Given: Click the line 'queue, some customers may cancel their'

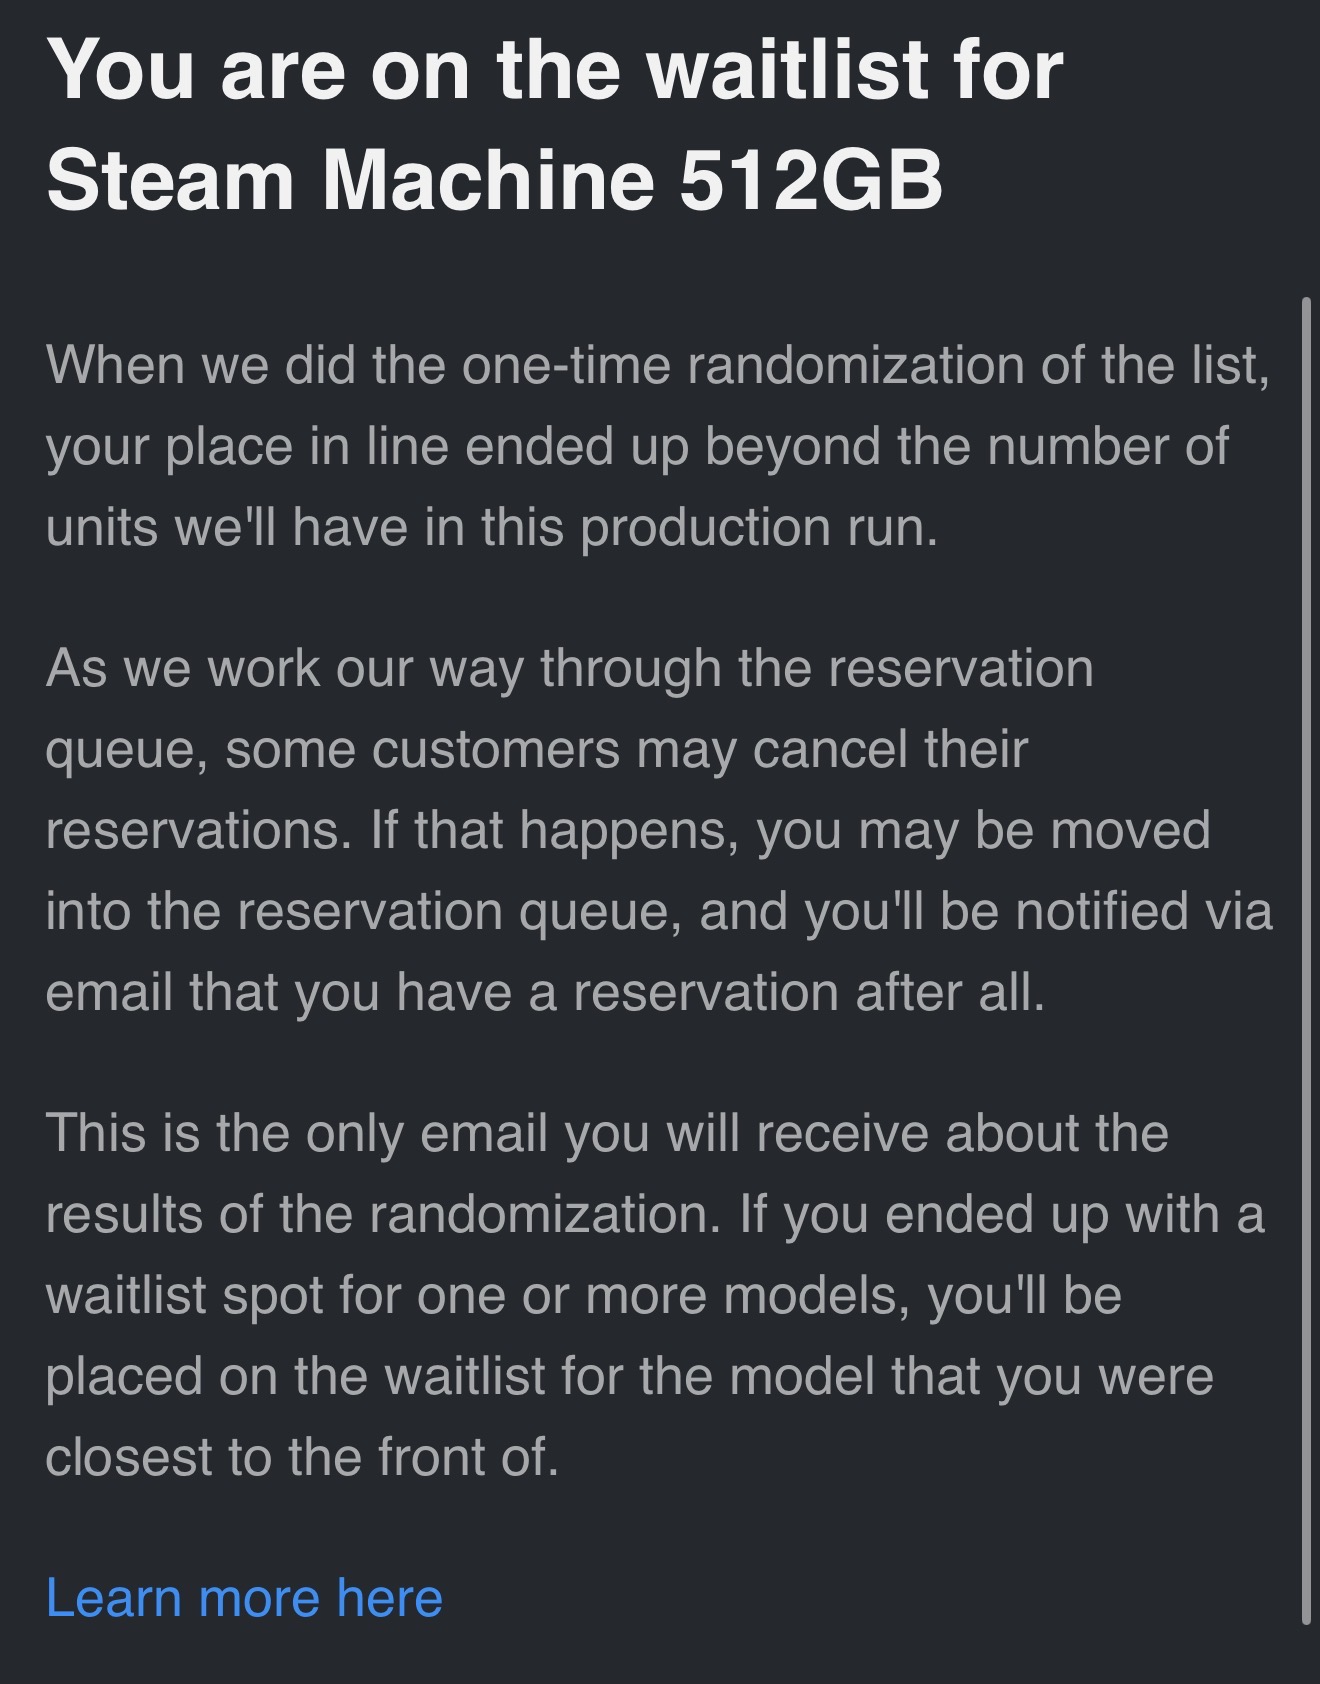Looking at the screenshot, I should pyautogui.click(x=537, y=749).
